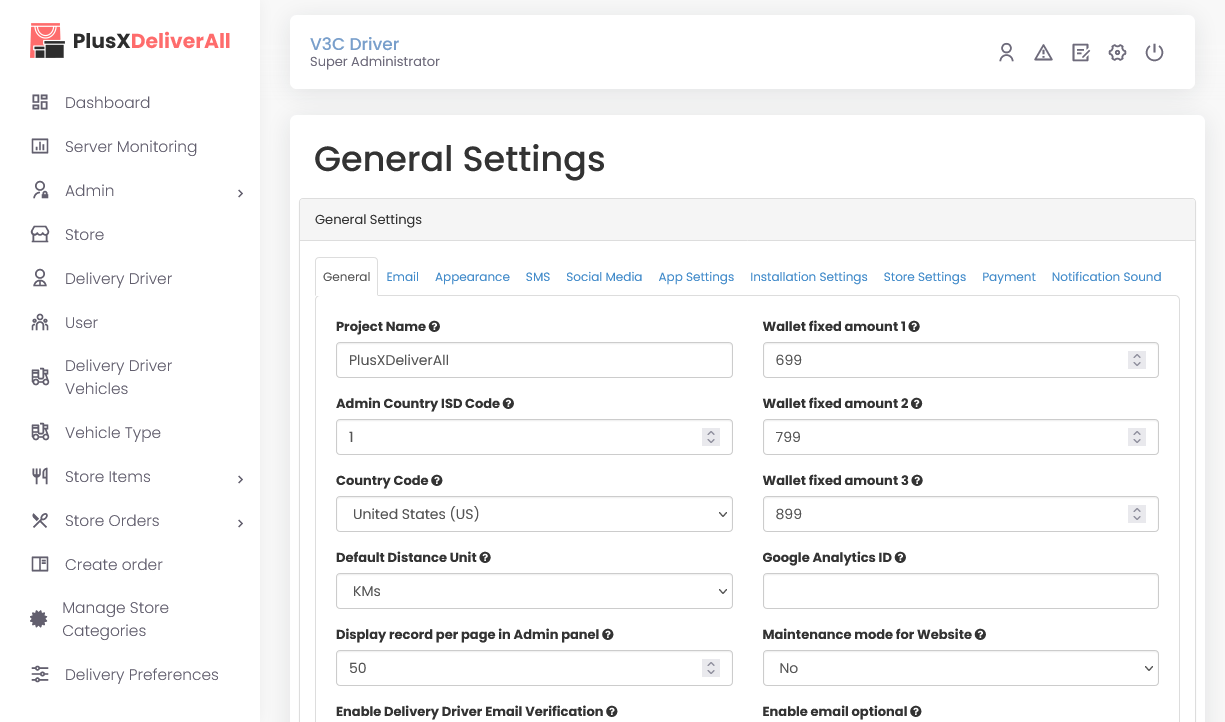Click the Wallet fixed amount 2 field
Image resolution: width=1225 pixels, height=722 pixels.
tap(960, 437)
